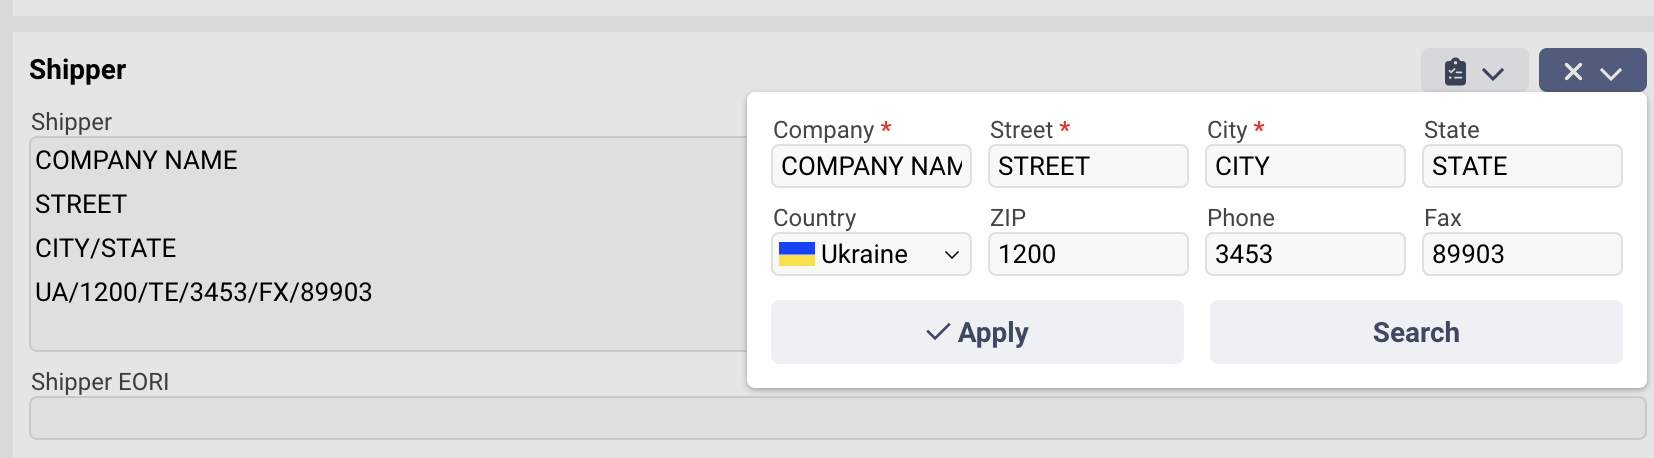1654x458 pixels.
Task: Click into the Street input field
Action: click(x=1088, y=166)
